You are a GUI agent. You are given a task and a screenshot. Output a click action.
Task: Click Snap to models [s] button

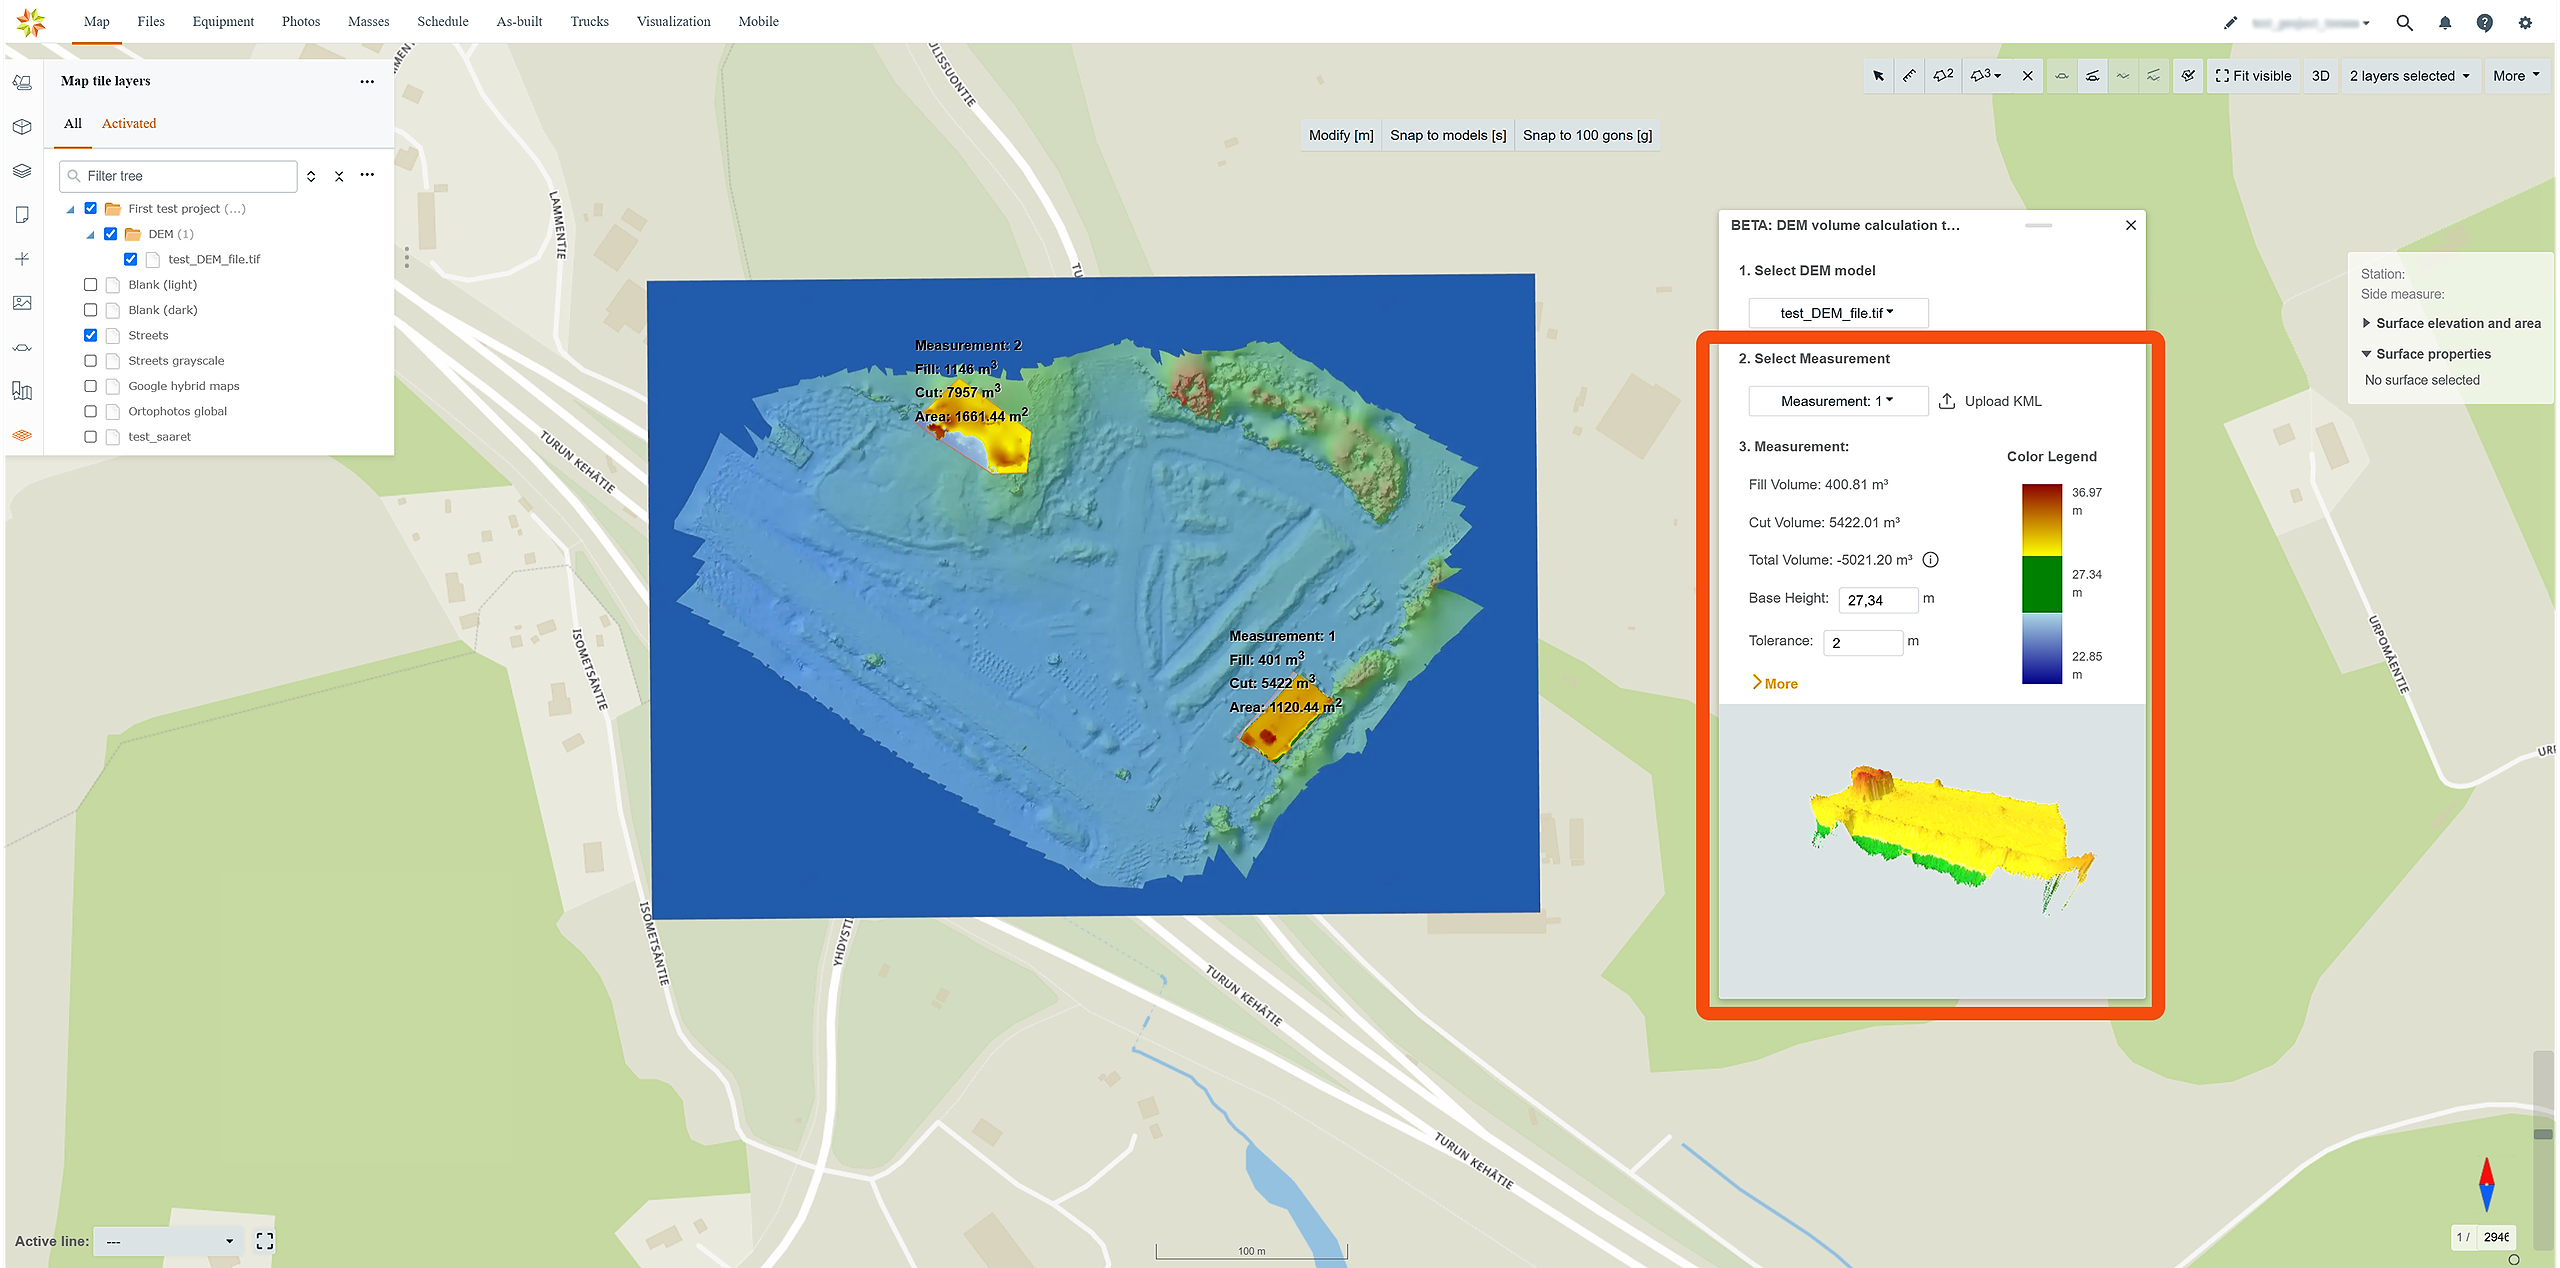(1447, 135)
